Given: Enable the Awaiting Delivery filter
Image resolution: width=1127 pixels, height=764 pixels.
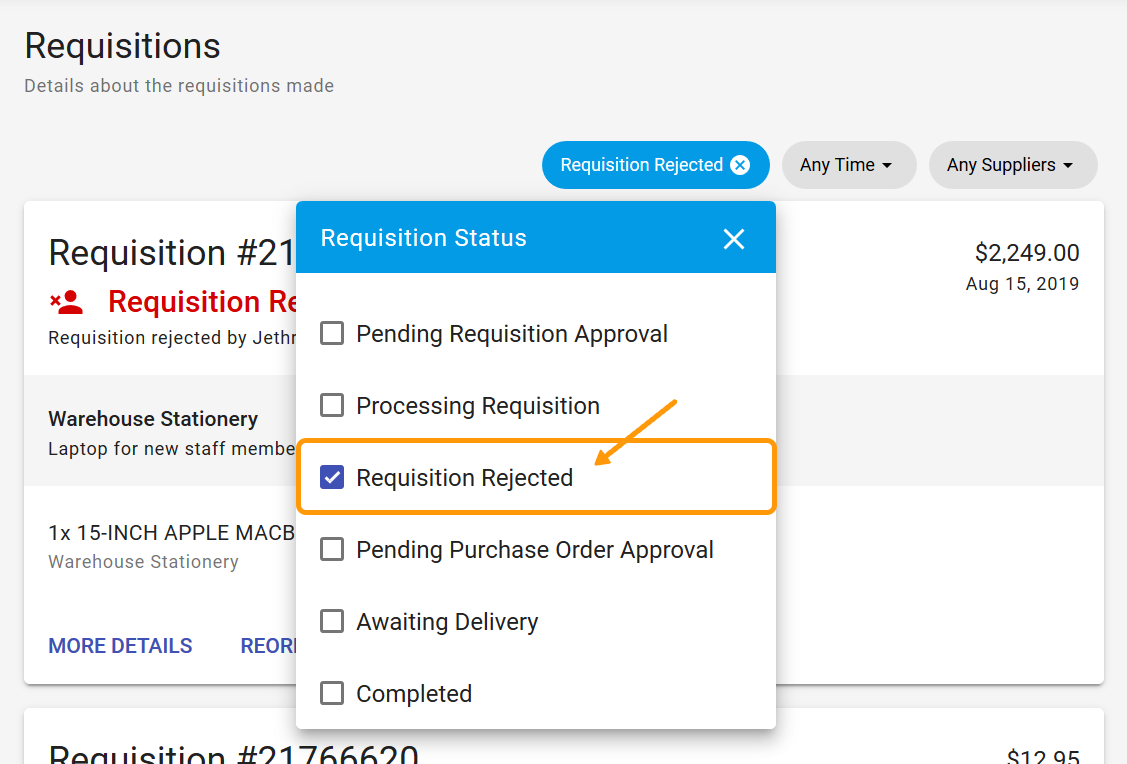Looking at the screenshot, I should tap(331, 621).
